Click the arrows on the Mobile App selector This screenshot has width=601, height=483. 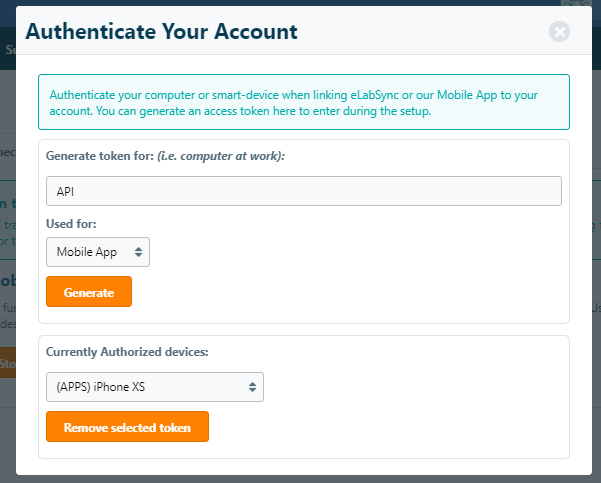pyautogui.click(x=138, y=252)
